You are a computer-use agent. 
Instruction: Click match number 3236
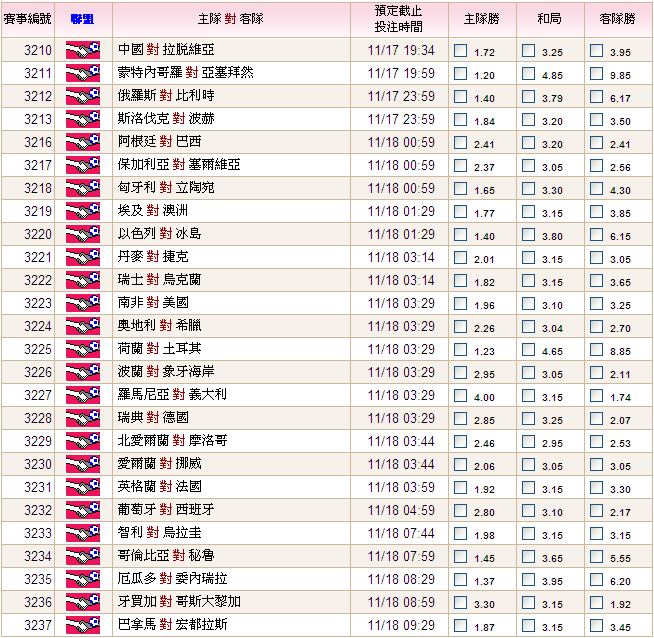(38, 602)
